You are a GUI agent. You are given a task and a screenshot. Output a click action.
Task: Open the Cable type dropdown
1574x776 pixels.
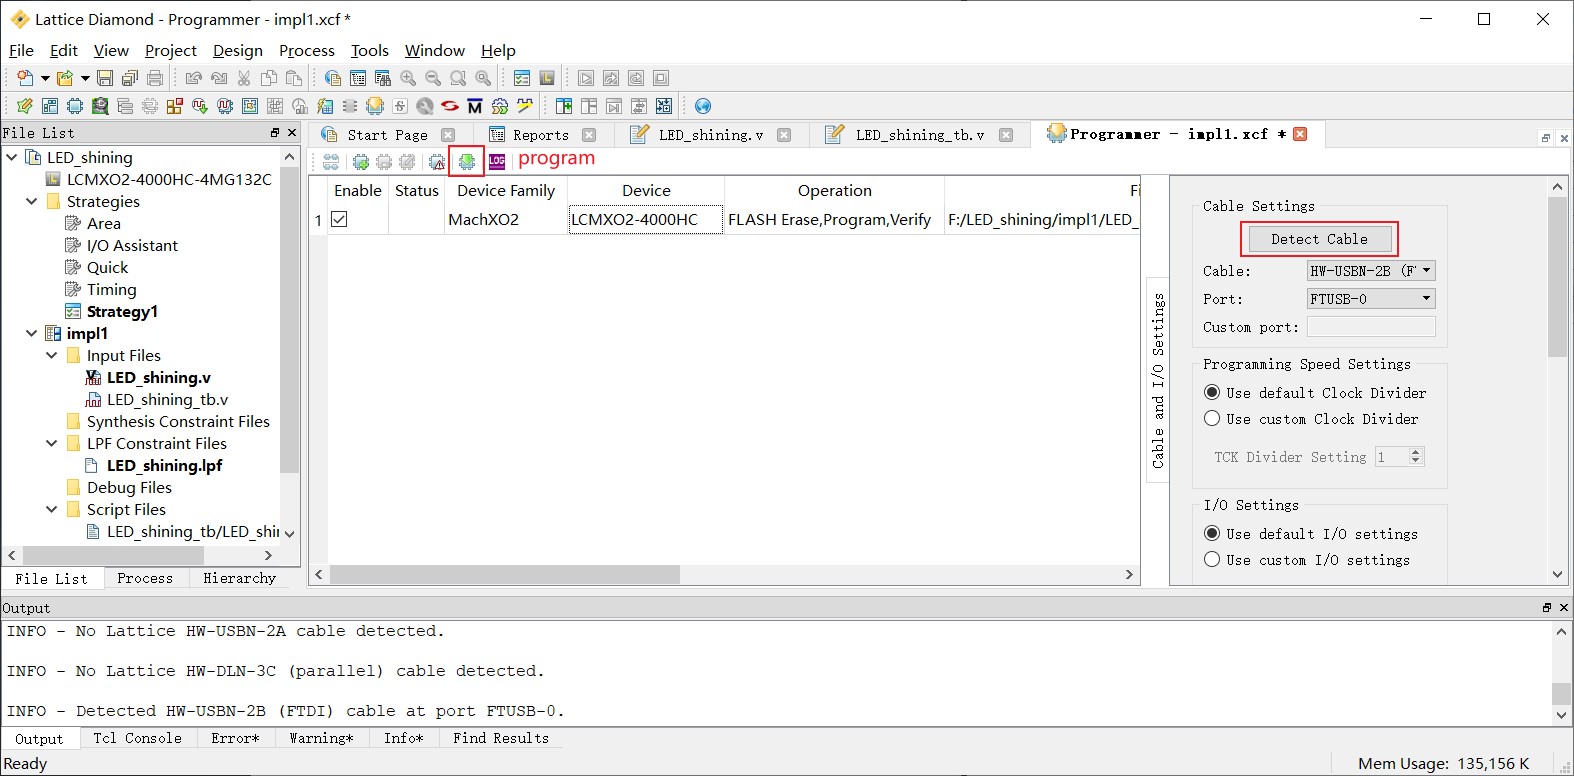click(1371, 271)
